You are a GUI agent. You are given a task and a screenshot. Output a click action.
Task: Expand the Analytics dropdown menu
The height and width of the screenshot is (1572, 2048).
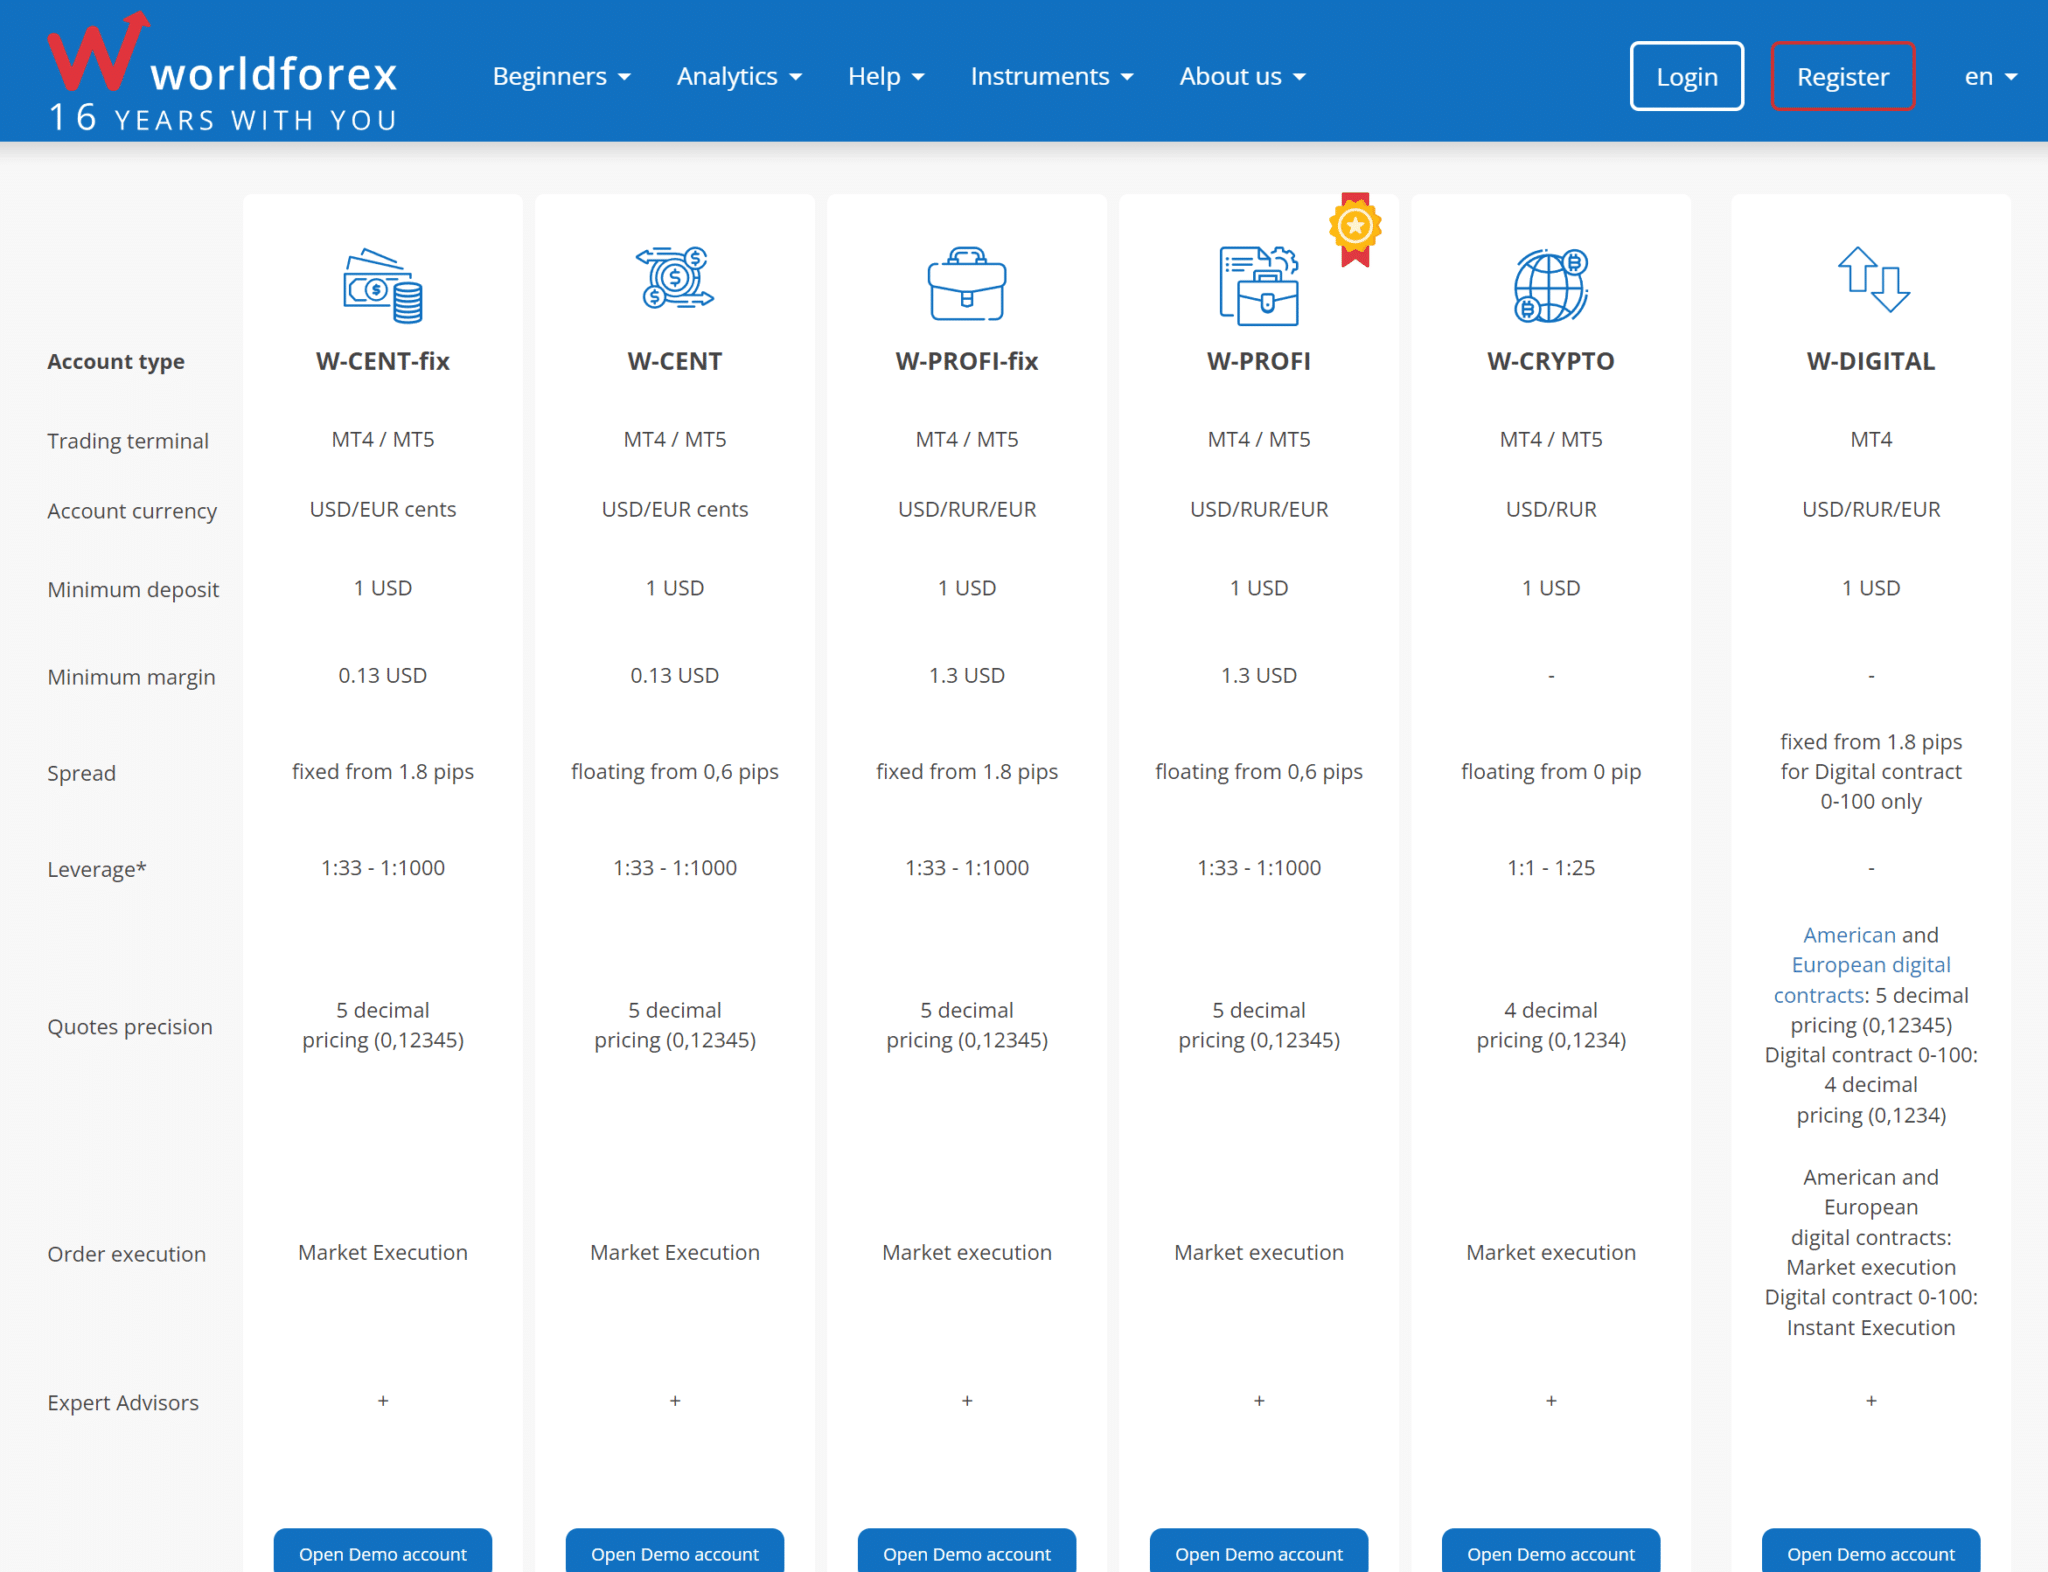(739, 77)
